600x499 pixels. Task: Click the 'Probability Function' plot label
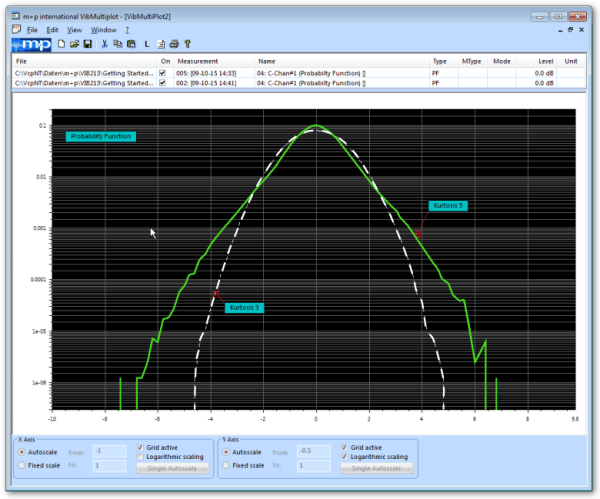(x=101, y=136)
